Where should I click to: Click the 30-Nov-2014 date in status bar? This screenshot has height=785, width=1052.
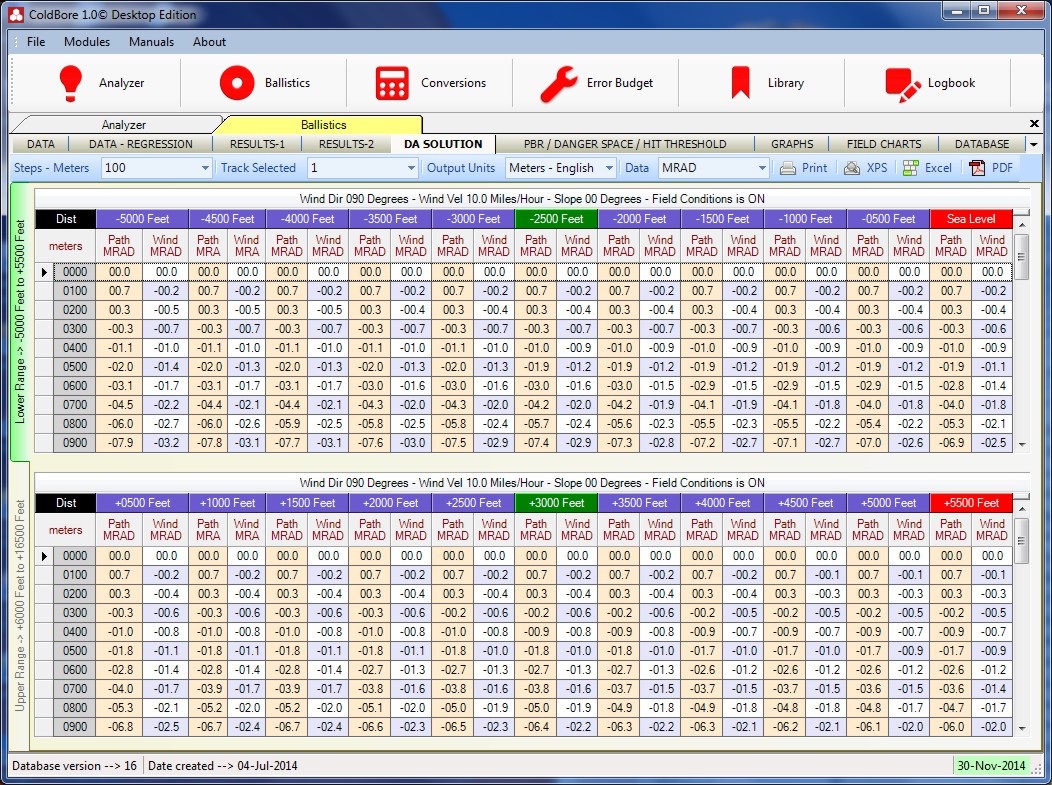[991, 766]
